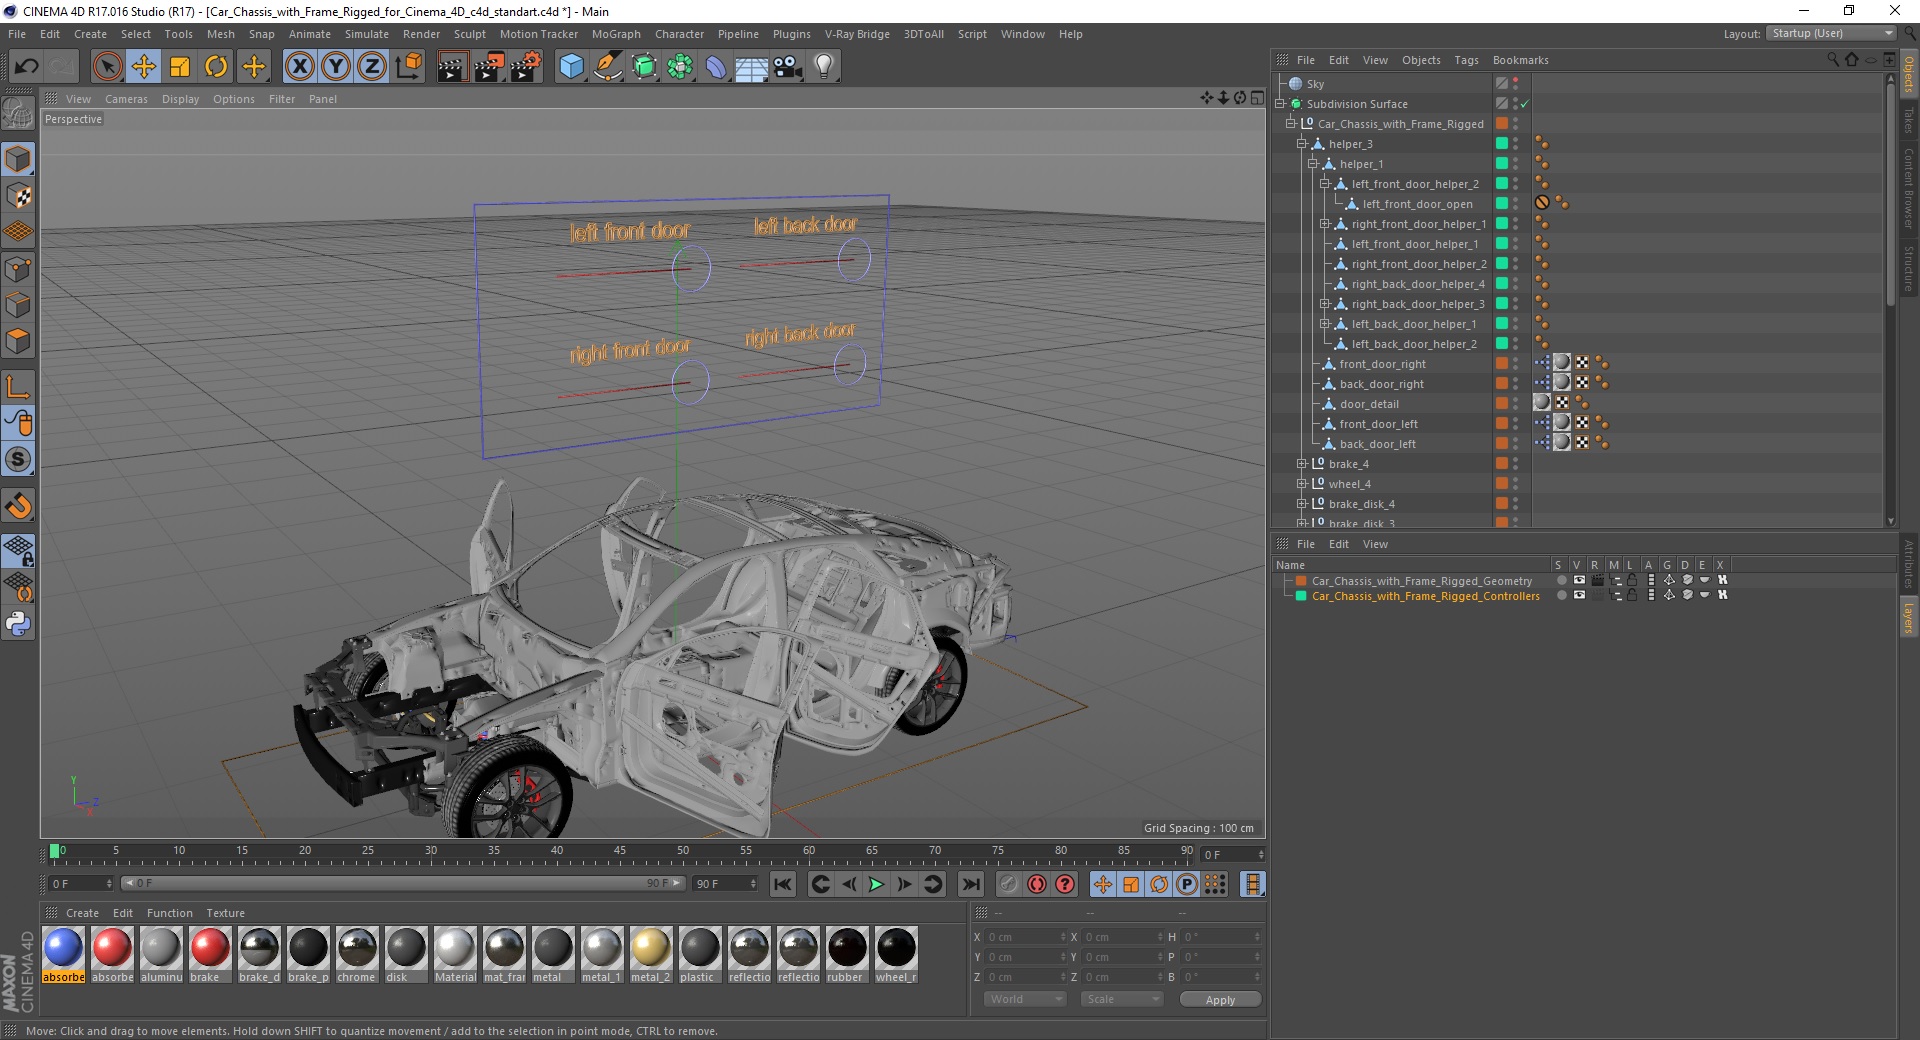This screenshot has height=1040, width=1920.
Task: Toggle Geometry layer visibility eye
Action: (x=1579, y=580)
